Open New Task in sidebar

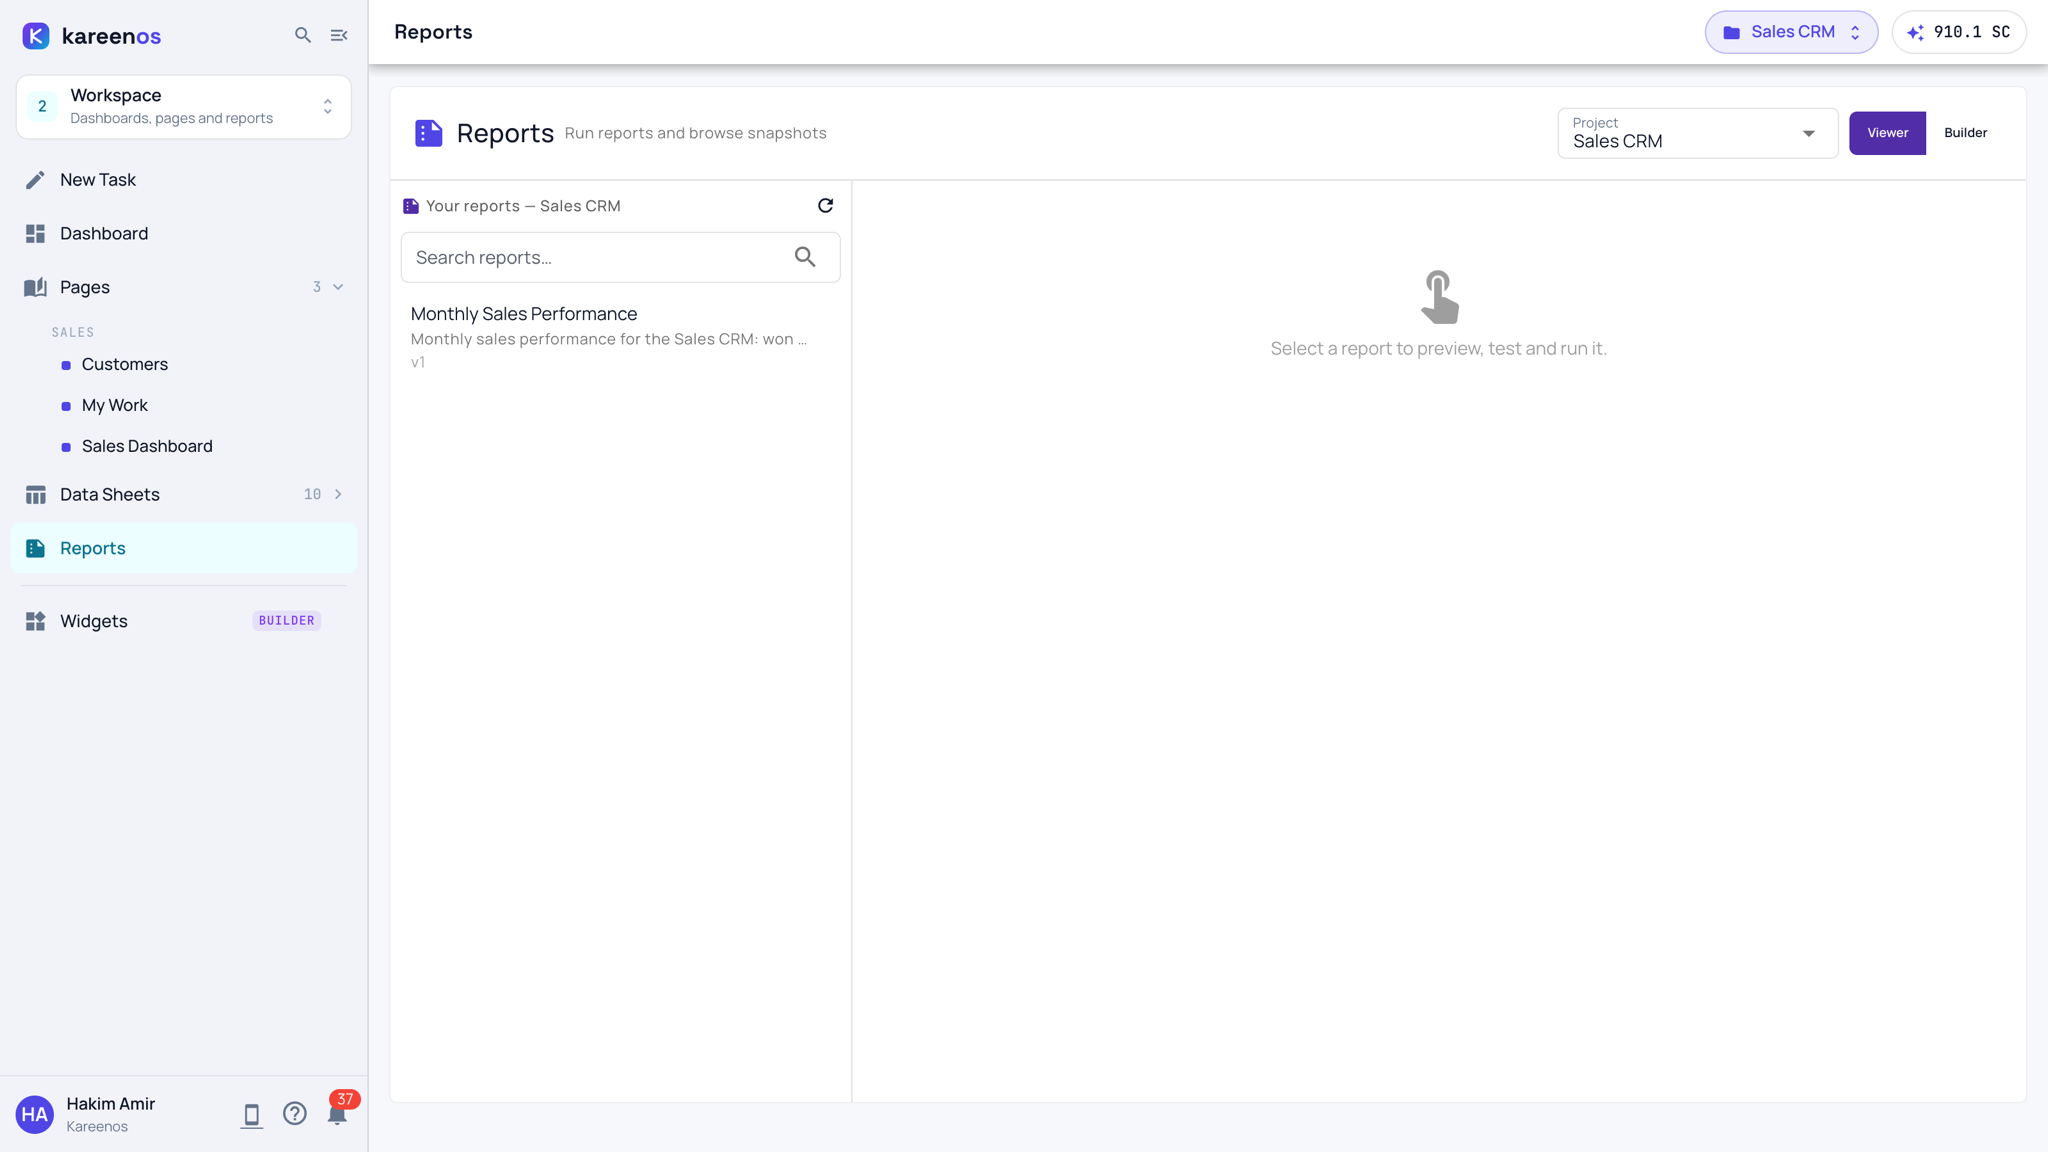point(184,180)
